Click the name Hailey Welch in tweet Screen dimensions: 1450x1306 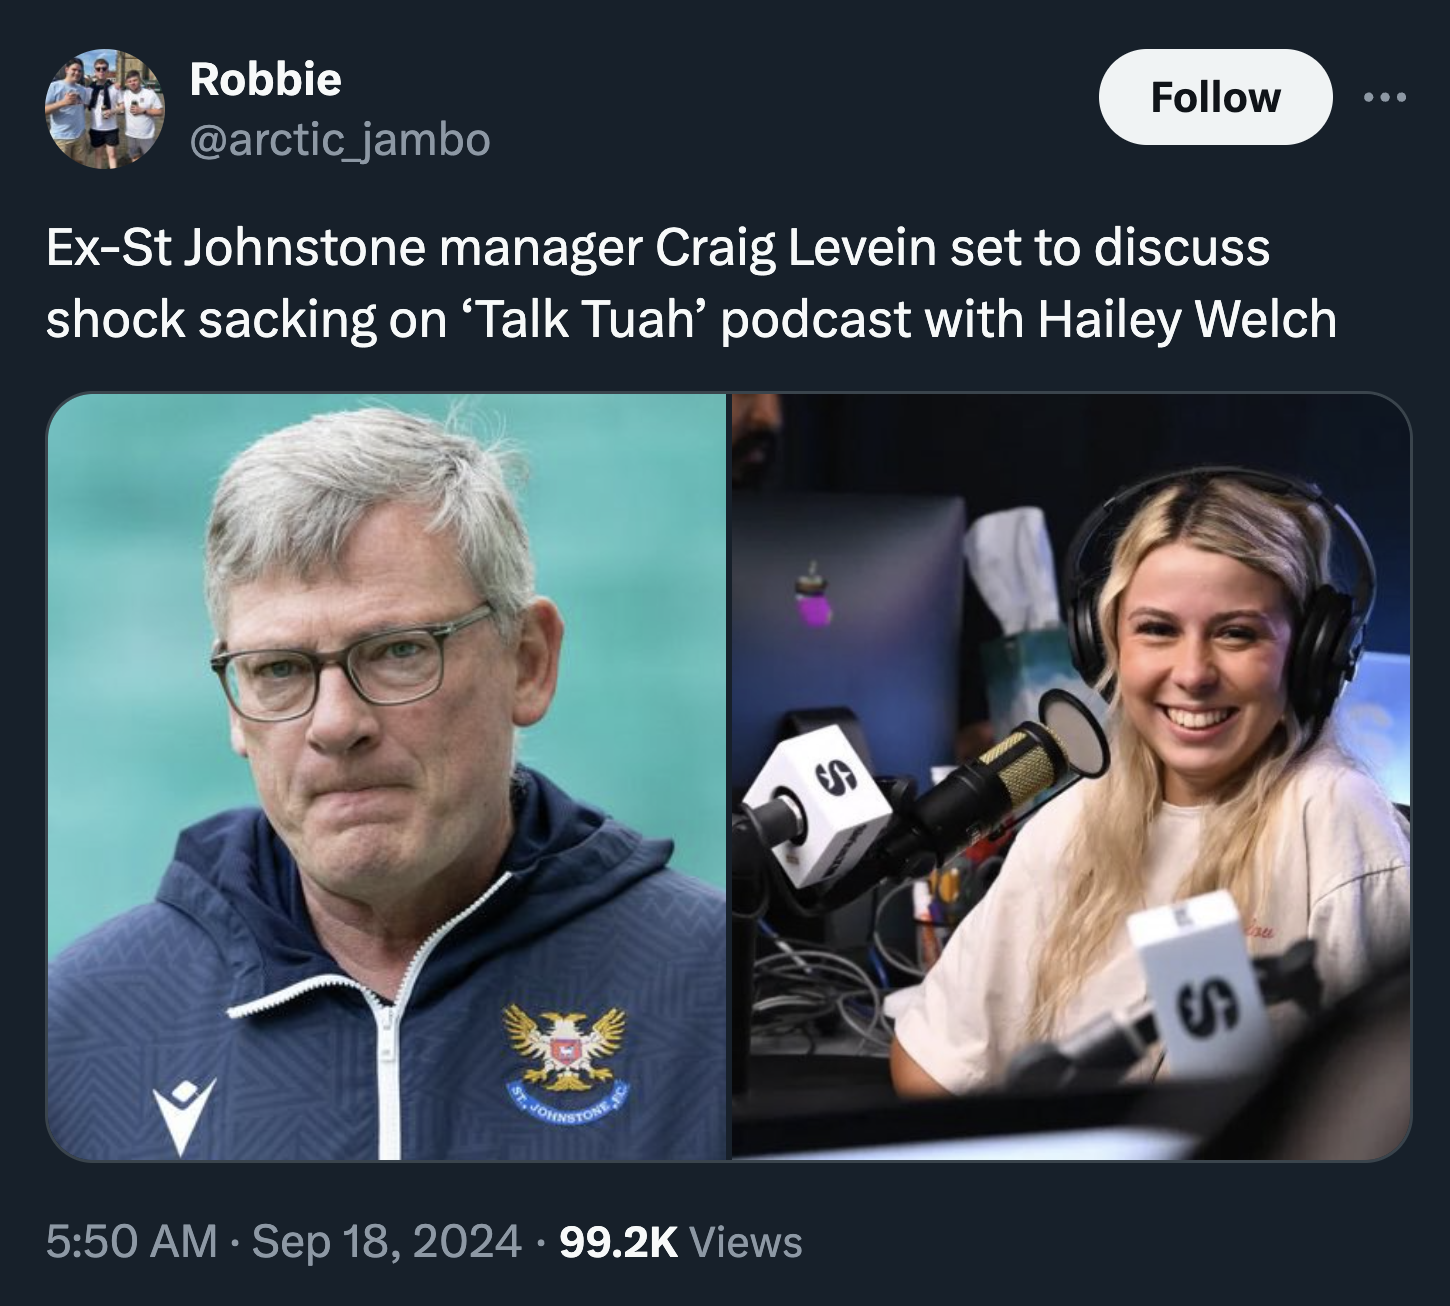1187,319
